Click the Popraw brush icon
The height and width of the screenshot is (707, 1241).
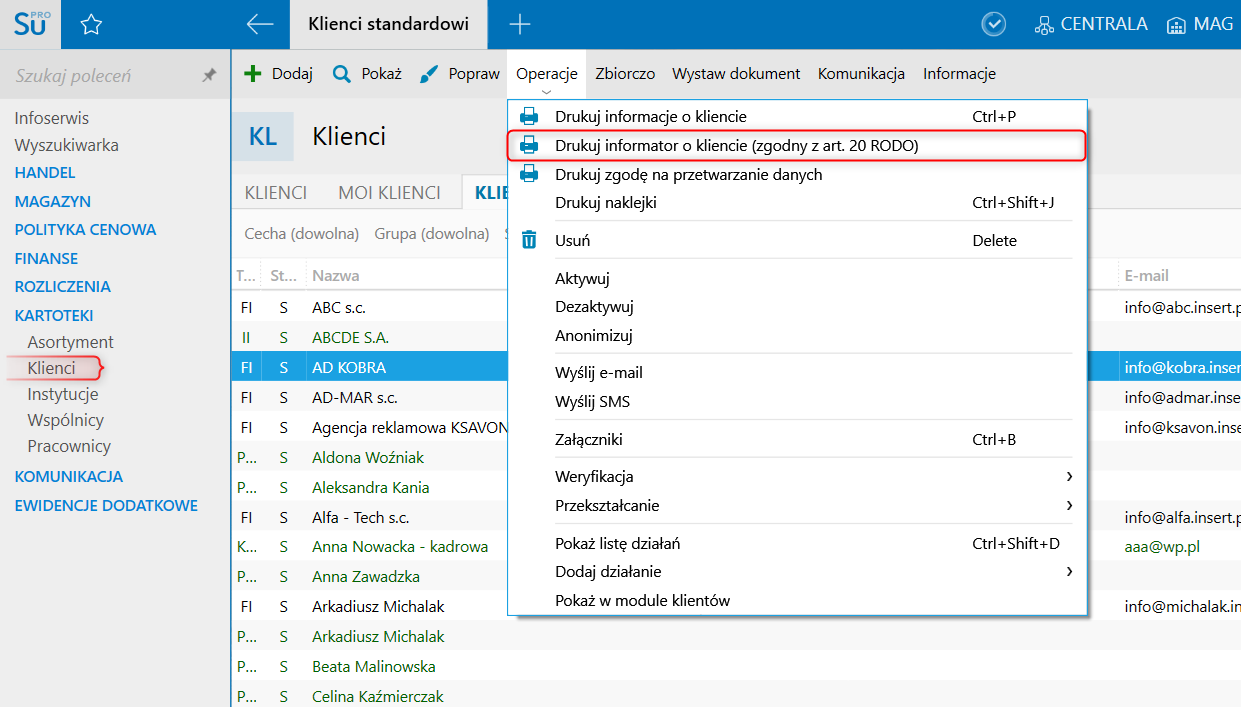point(429,73)
